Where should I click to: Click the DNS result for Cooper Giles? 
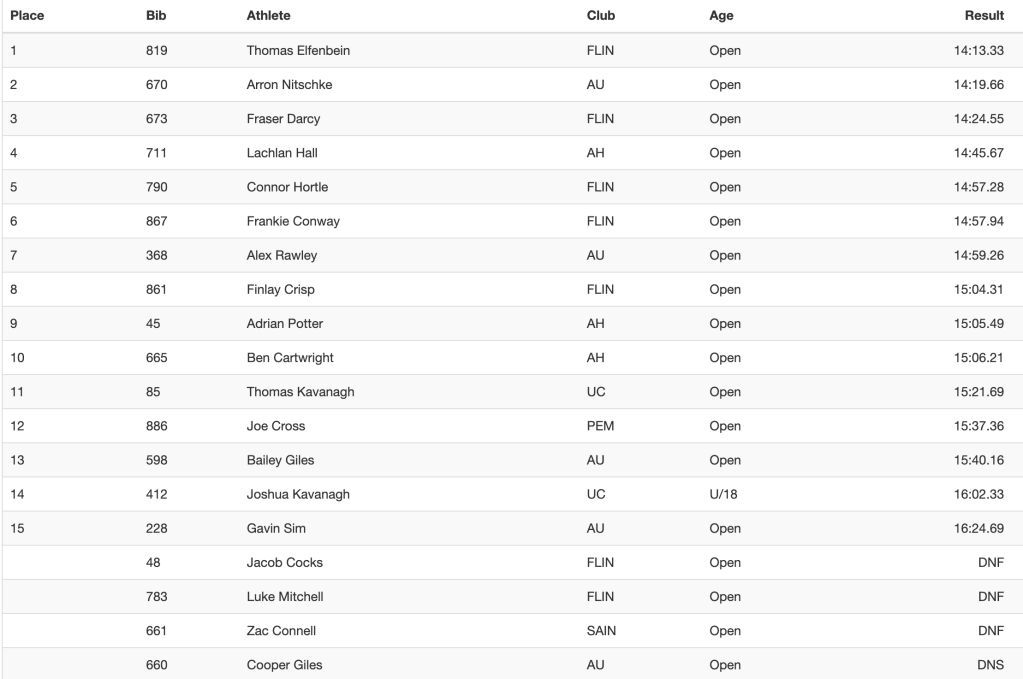[990, 664]
